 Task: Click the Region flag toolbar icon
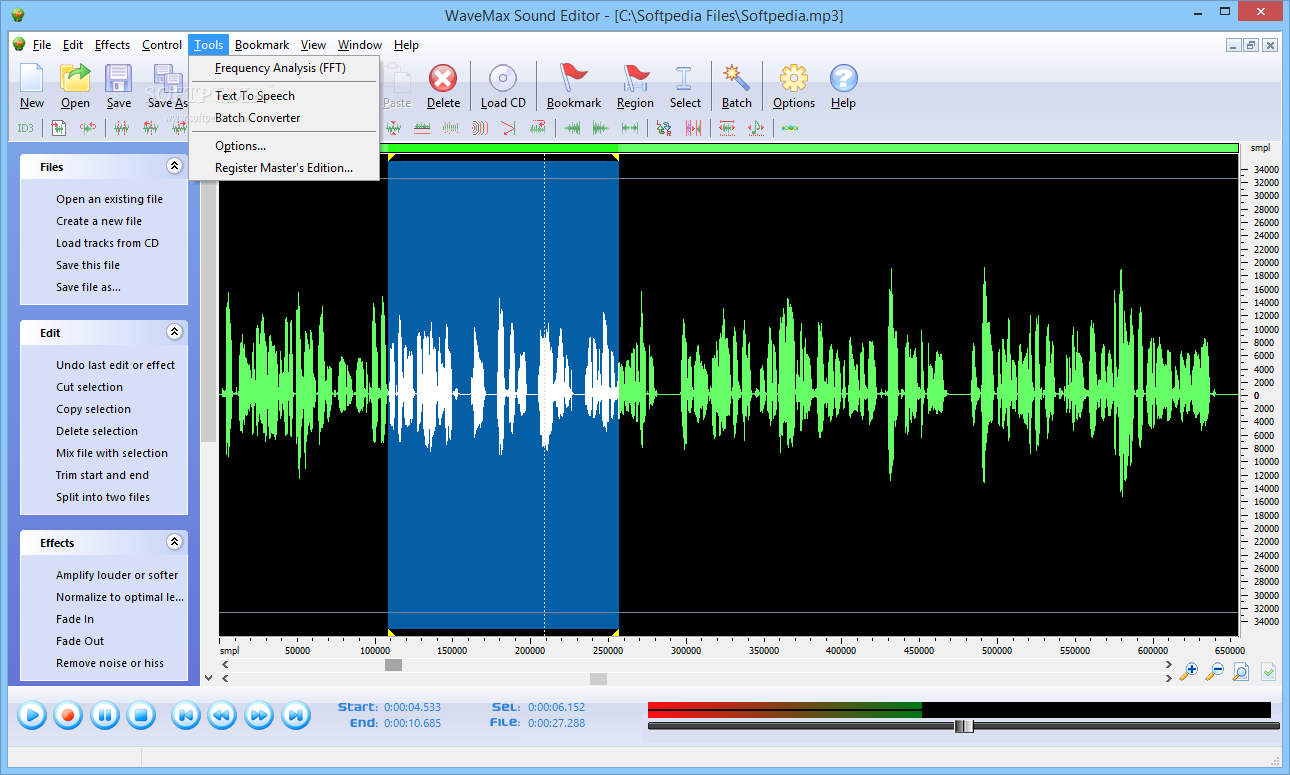(x=635, y=78)
